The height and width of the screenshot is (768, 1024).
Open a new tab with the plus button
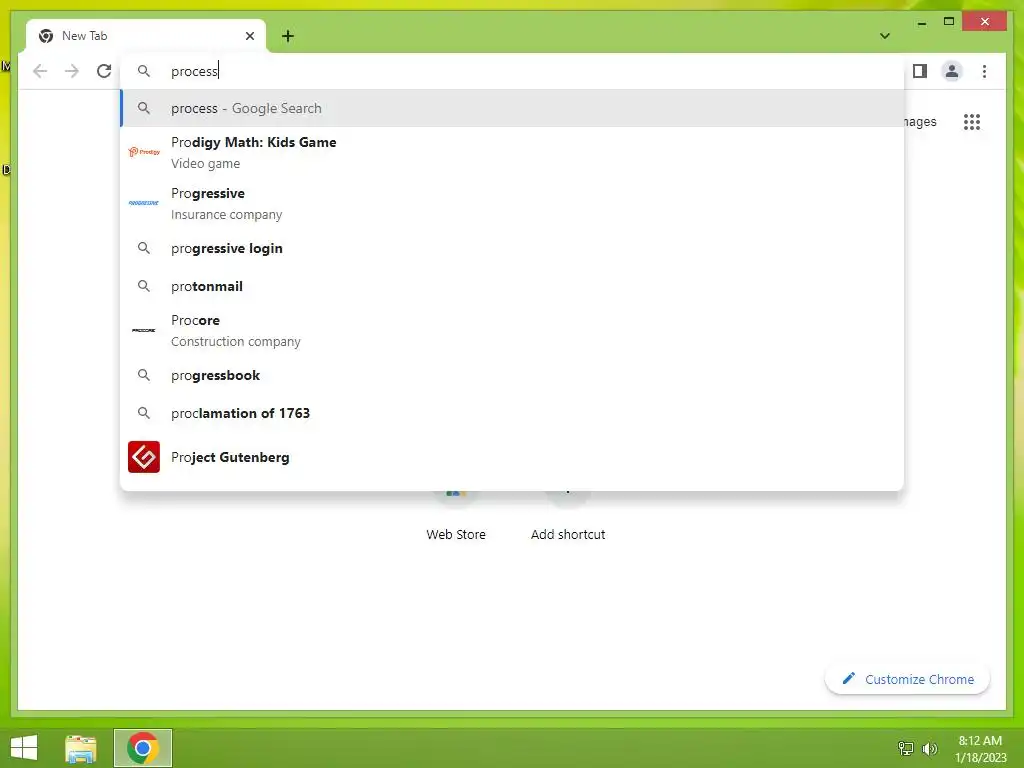(288, 36)
